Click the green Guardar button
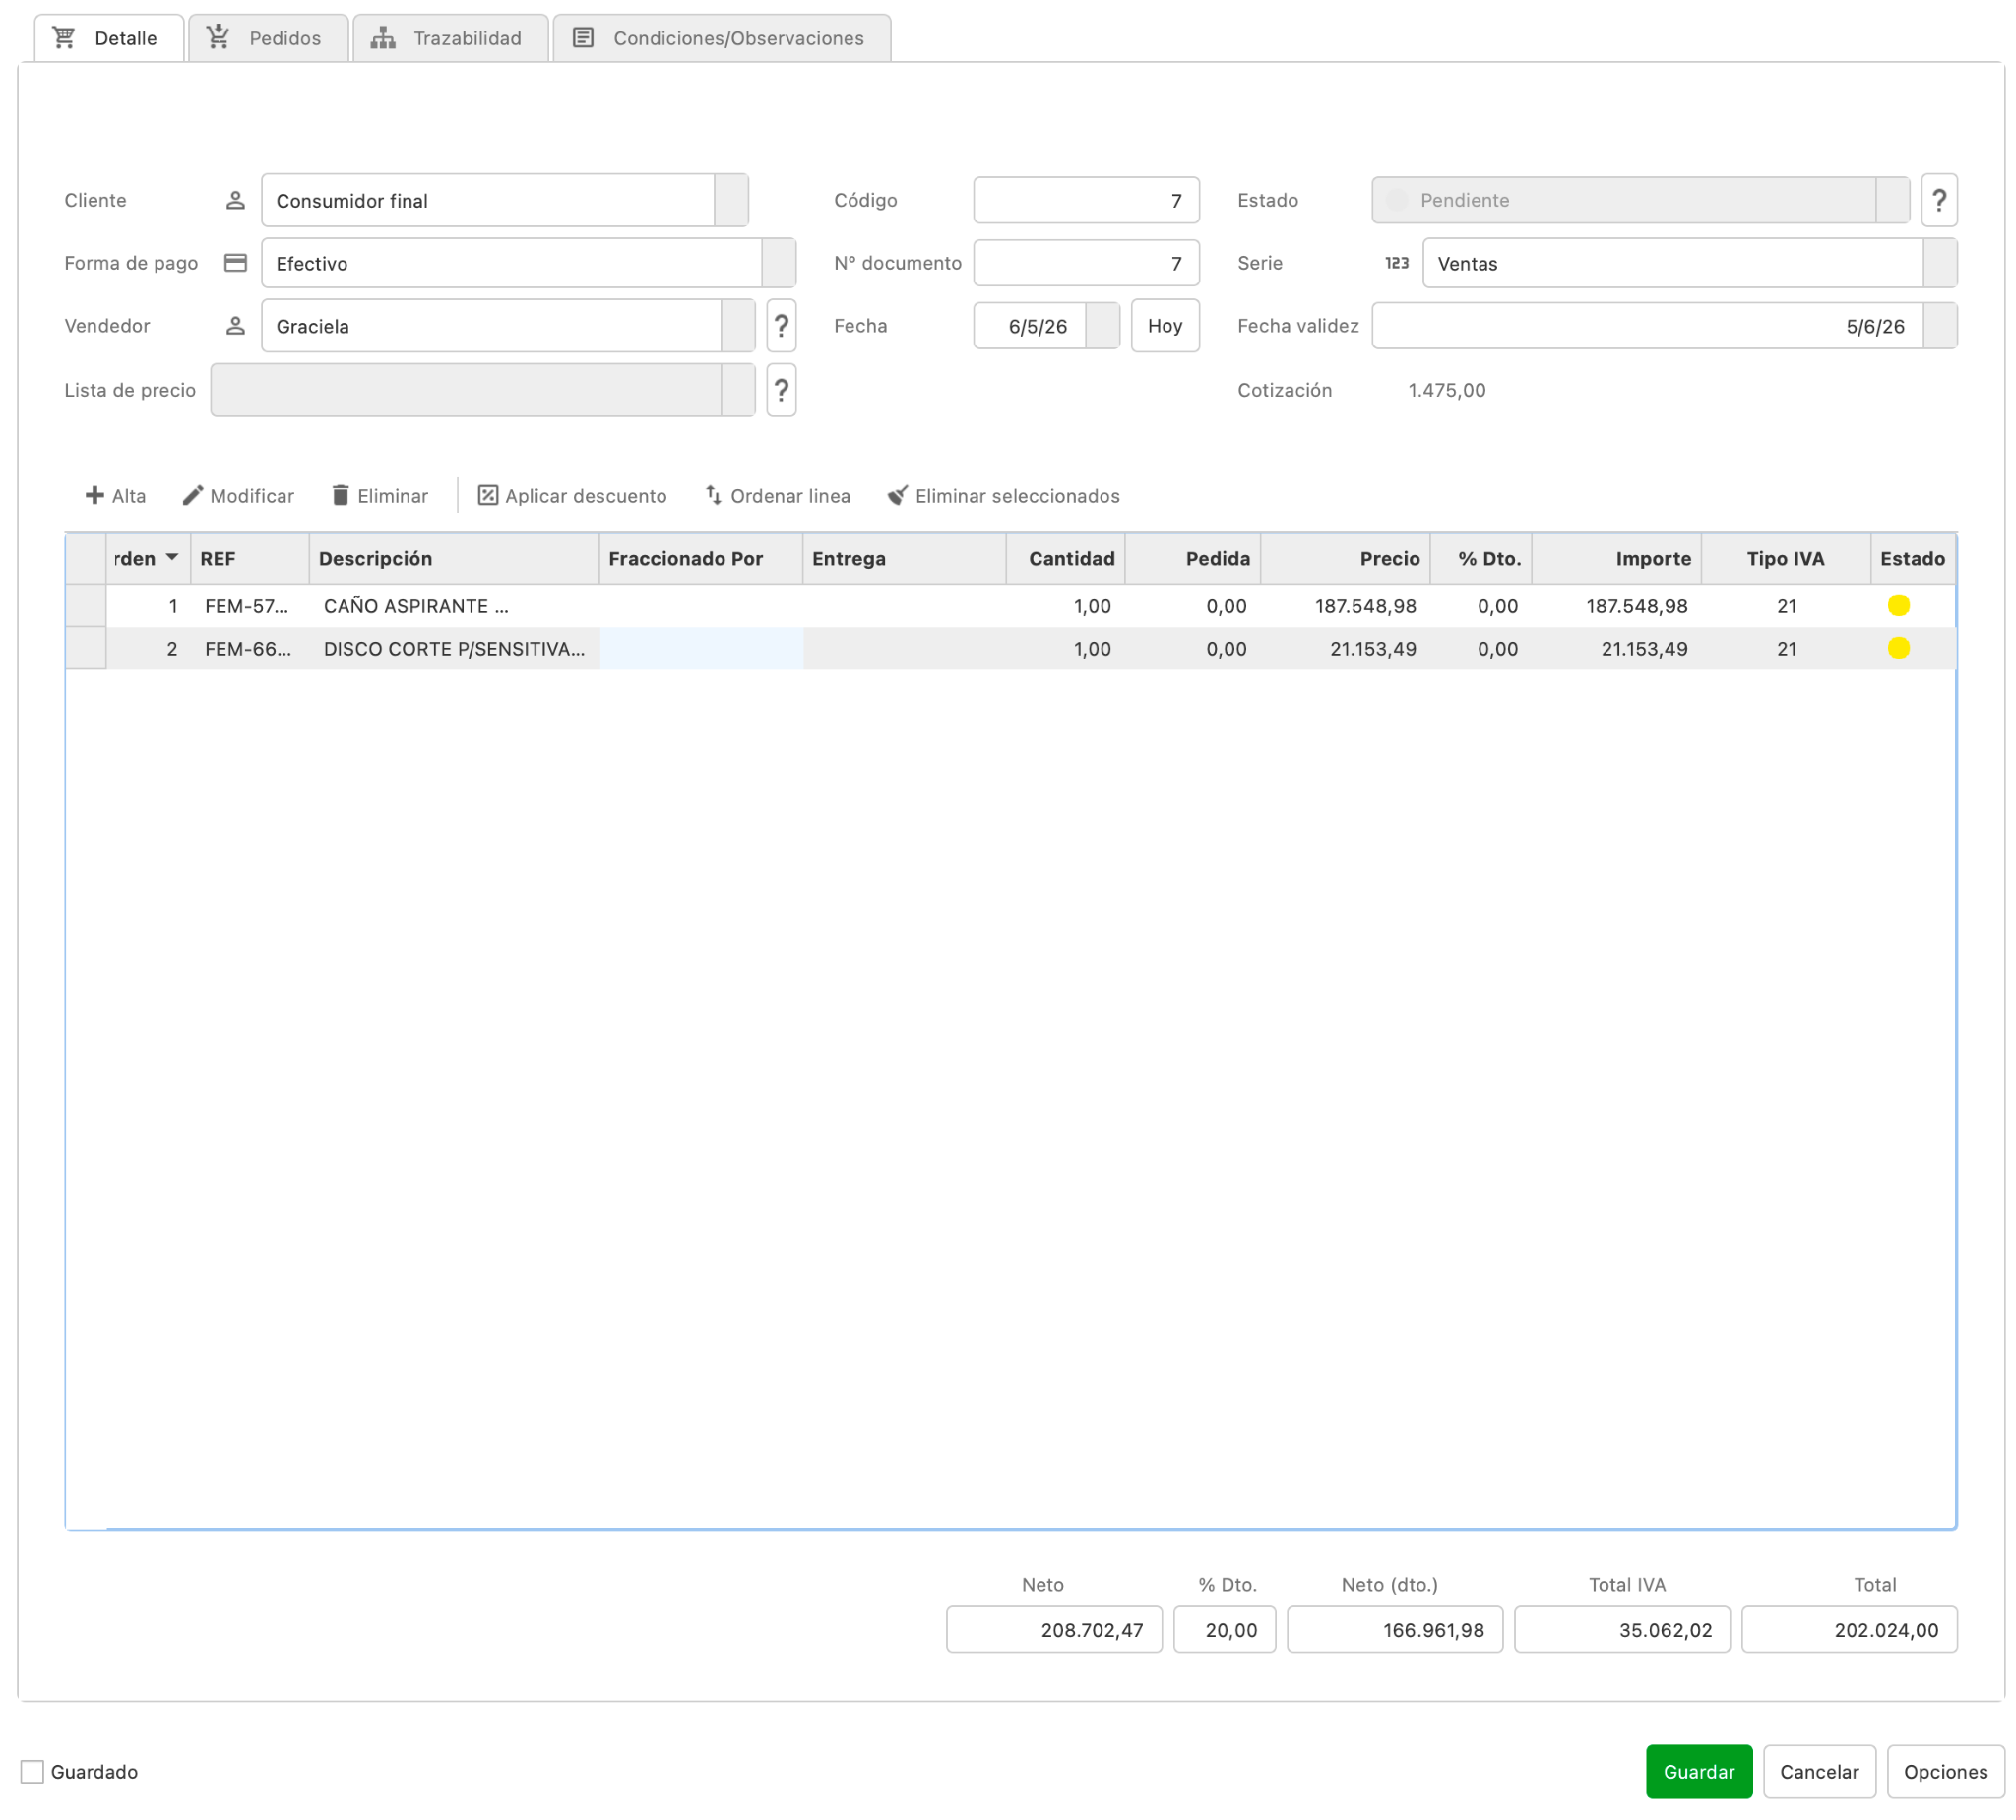 pyautogui.click(x=1698, y=1771)
